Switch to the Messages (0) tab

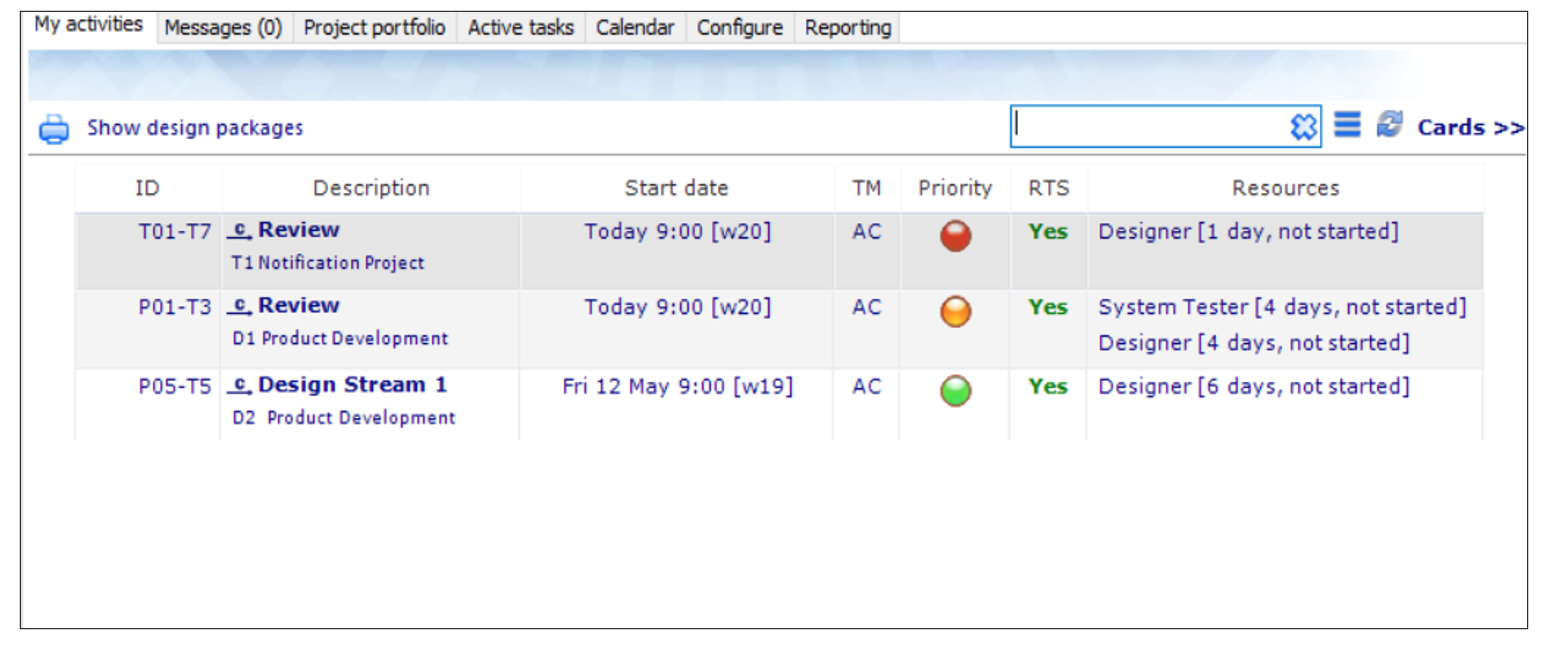223,28
